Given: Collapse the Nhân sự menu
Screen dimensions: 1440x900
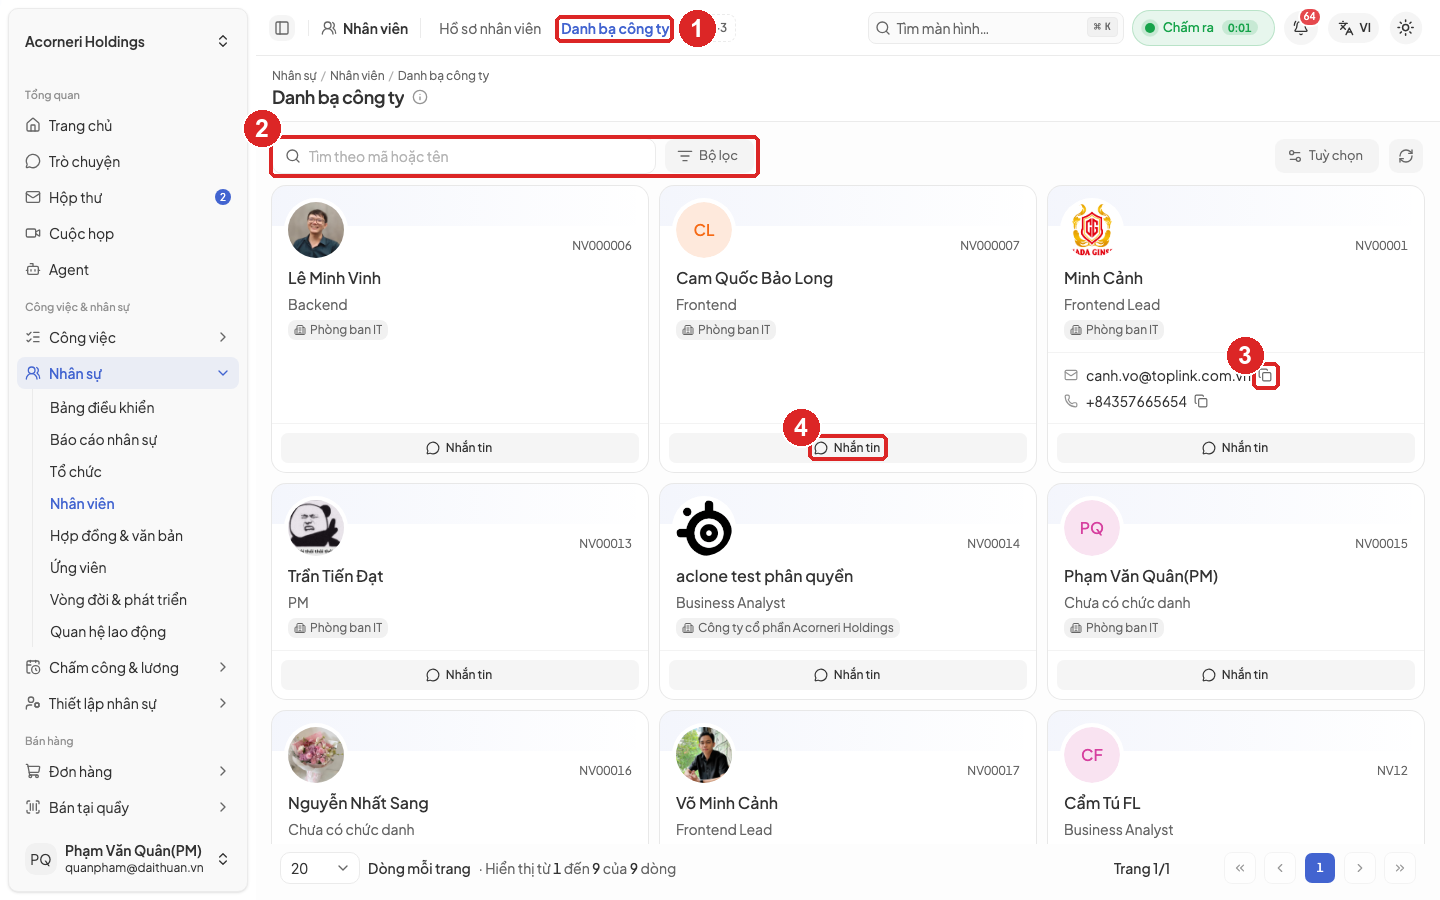Looking at the screenshot, I should coord(128,374).
